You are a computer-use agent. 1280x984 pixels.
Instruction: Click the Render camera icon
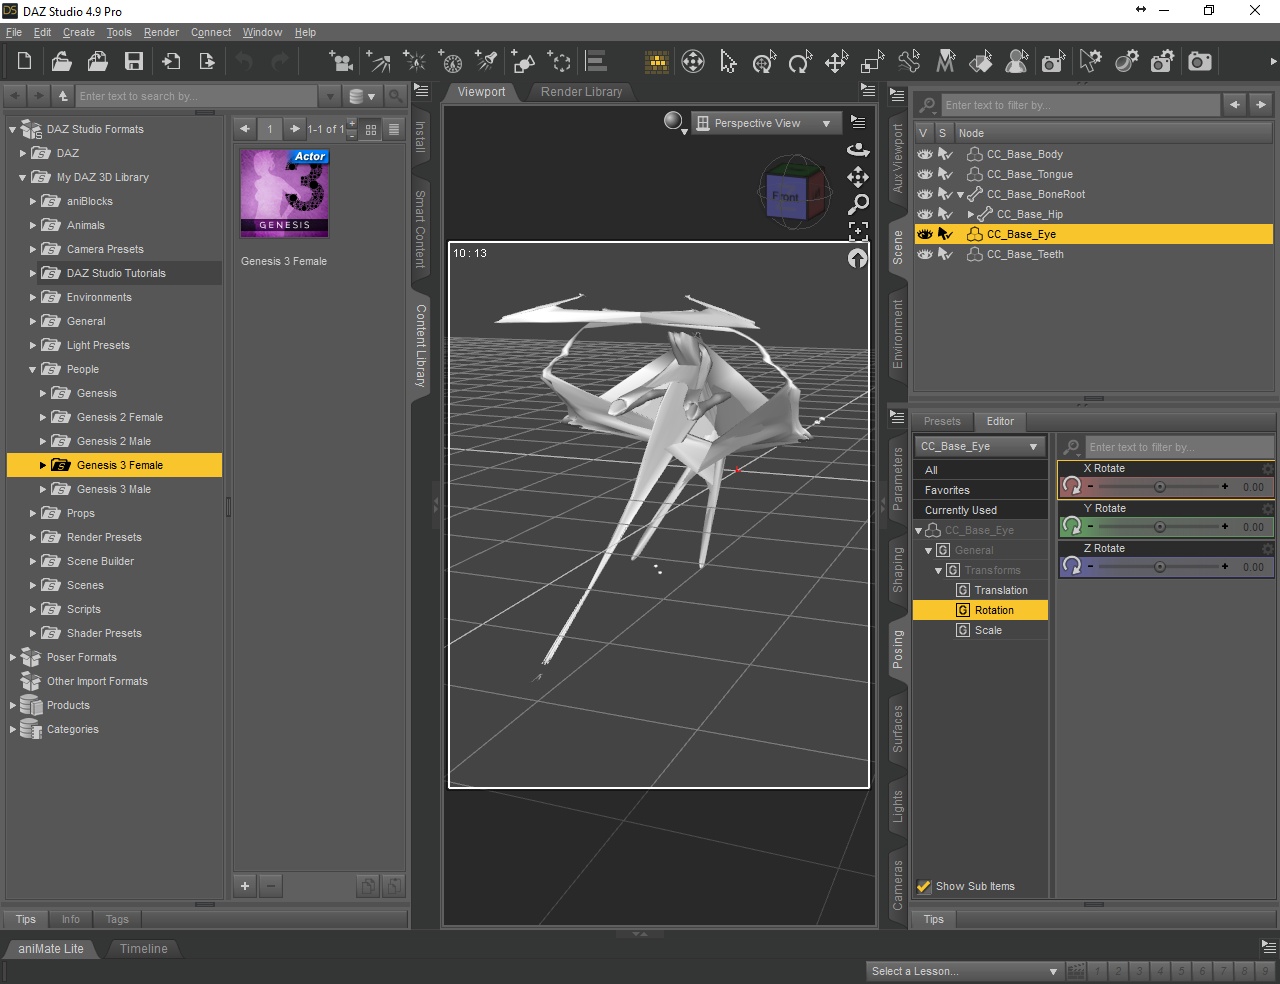[1200, 62]
